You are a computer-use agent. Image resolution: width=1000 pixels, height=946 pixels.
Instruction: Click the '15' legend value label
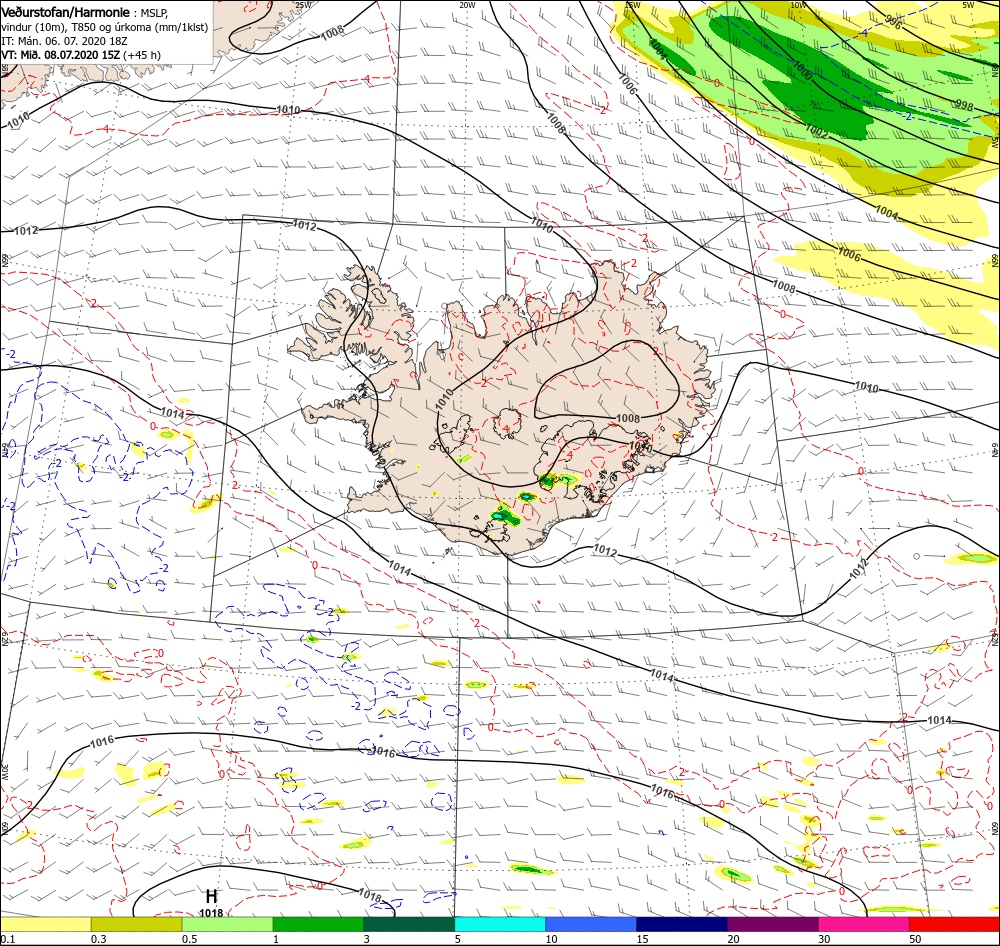[x=642, y=939]
